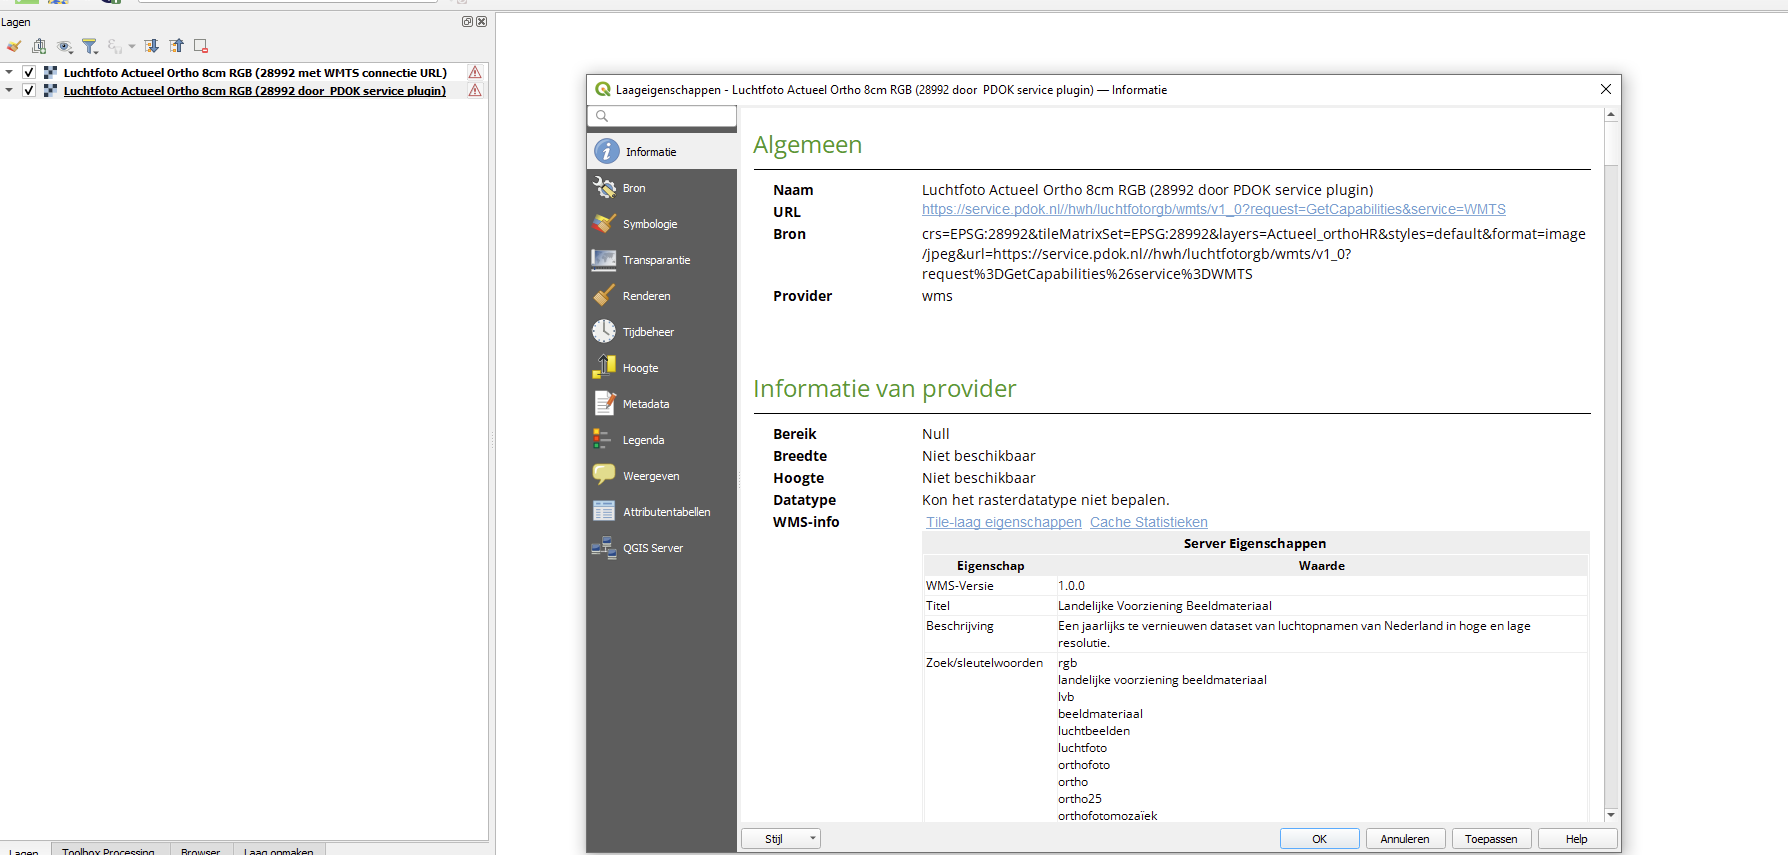This screenshot has height=855, width=1788.
Task: Open the eye icon map themes menu
Action: (65, 46)
